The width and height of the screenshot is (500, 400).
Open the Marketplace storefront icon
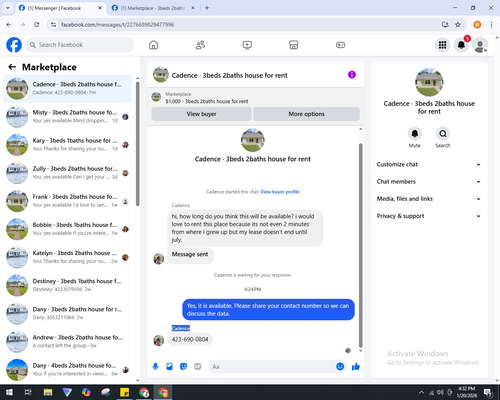point(294,45)
